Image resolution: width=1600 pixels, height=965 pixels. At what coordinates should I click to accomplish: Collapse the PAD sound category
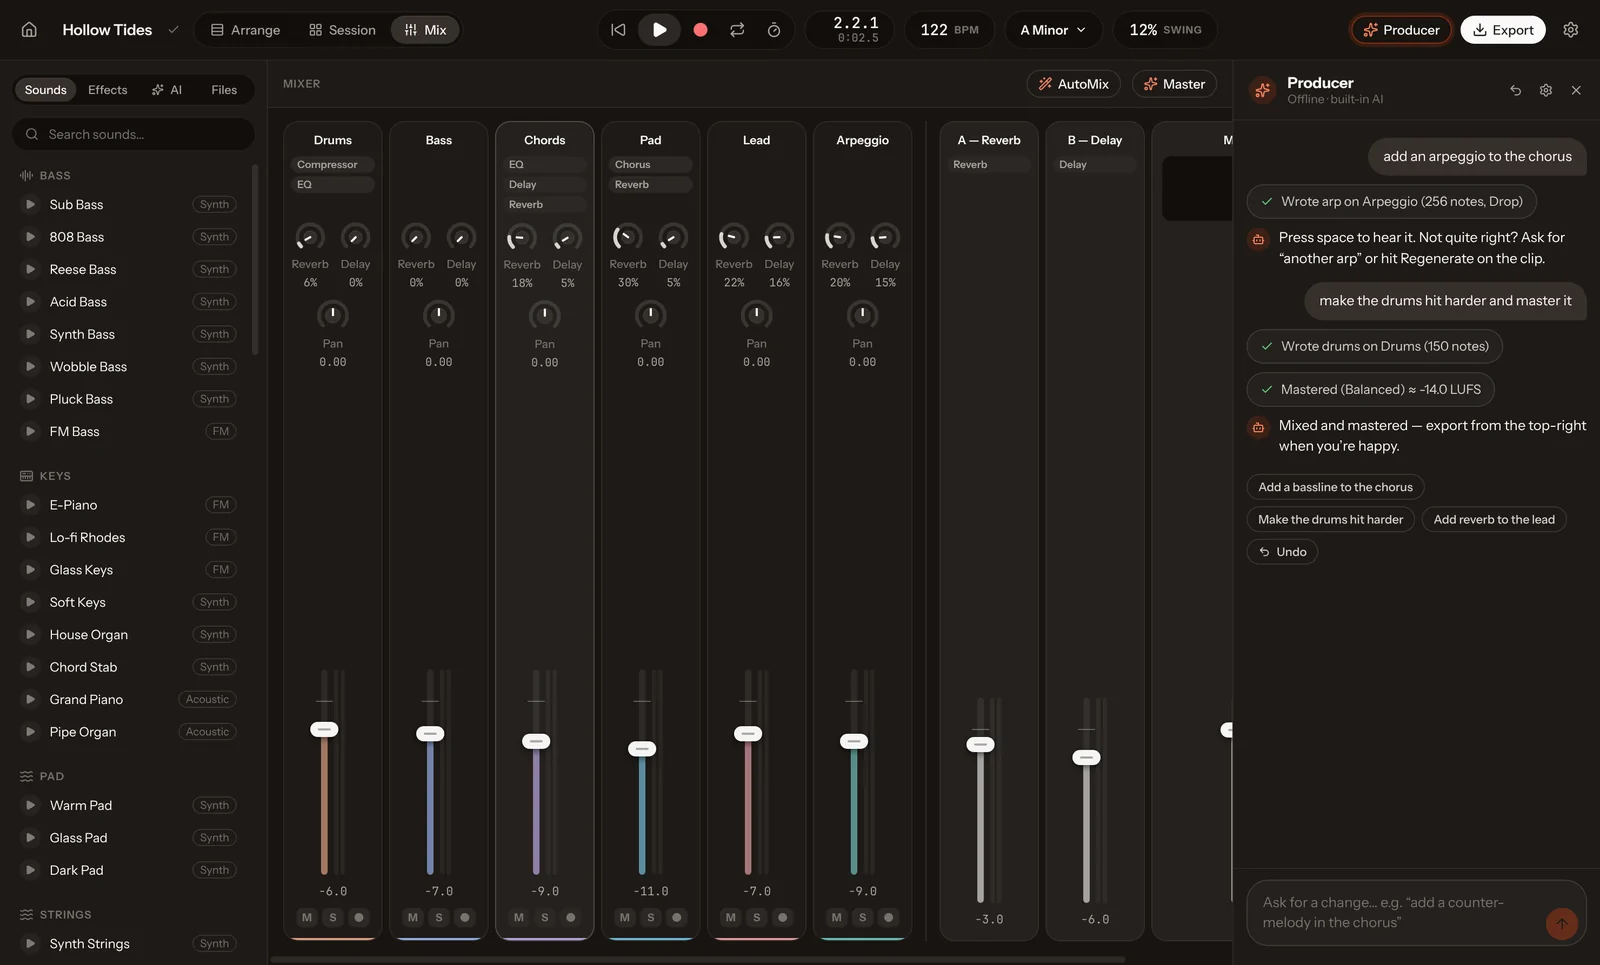[42, 776]
